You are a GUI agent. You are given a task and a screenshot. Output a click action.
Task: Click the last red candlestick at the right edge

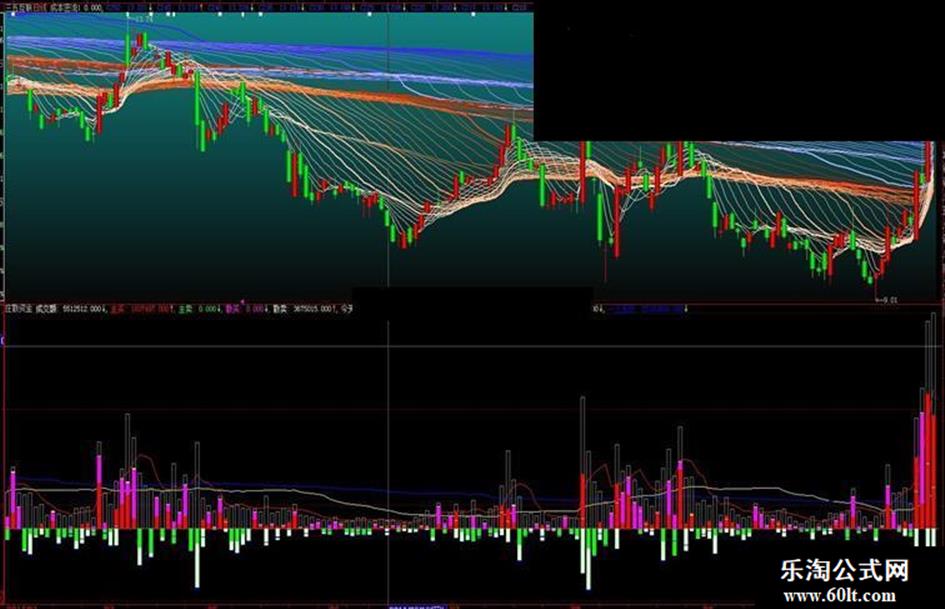[929, 160]
